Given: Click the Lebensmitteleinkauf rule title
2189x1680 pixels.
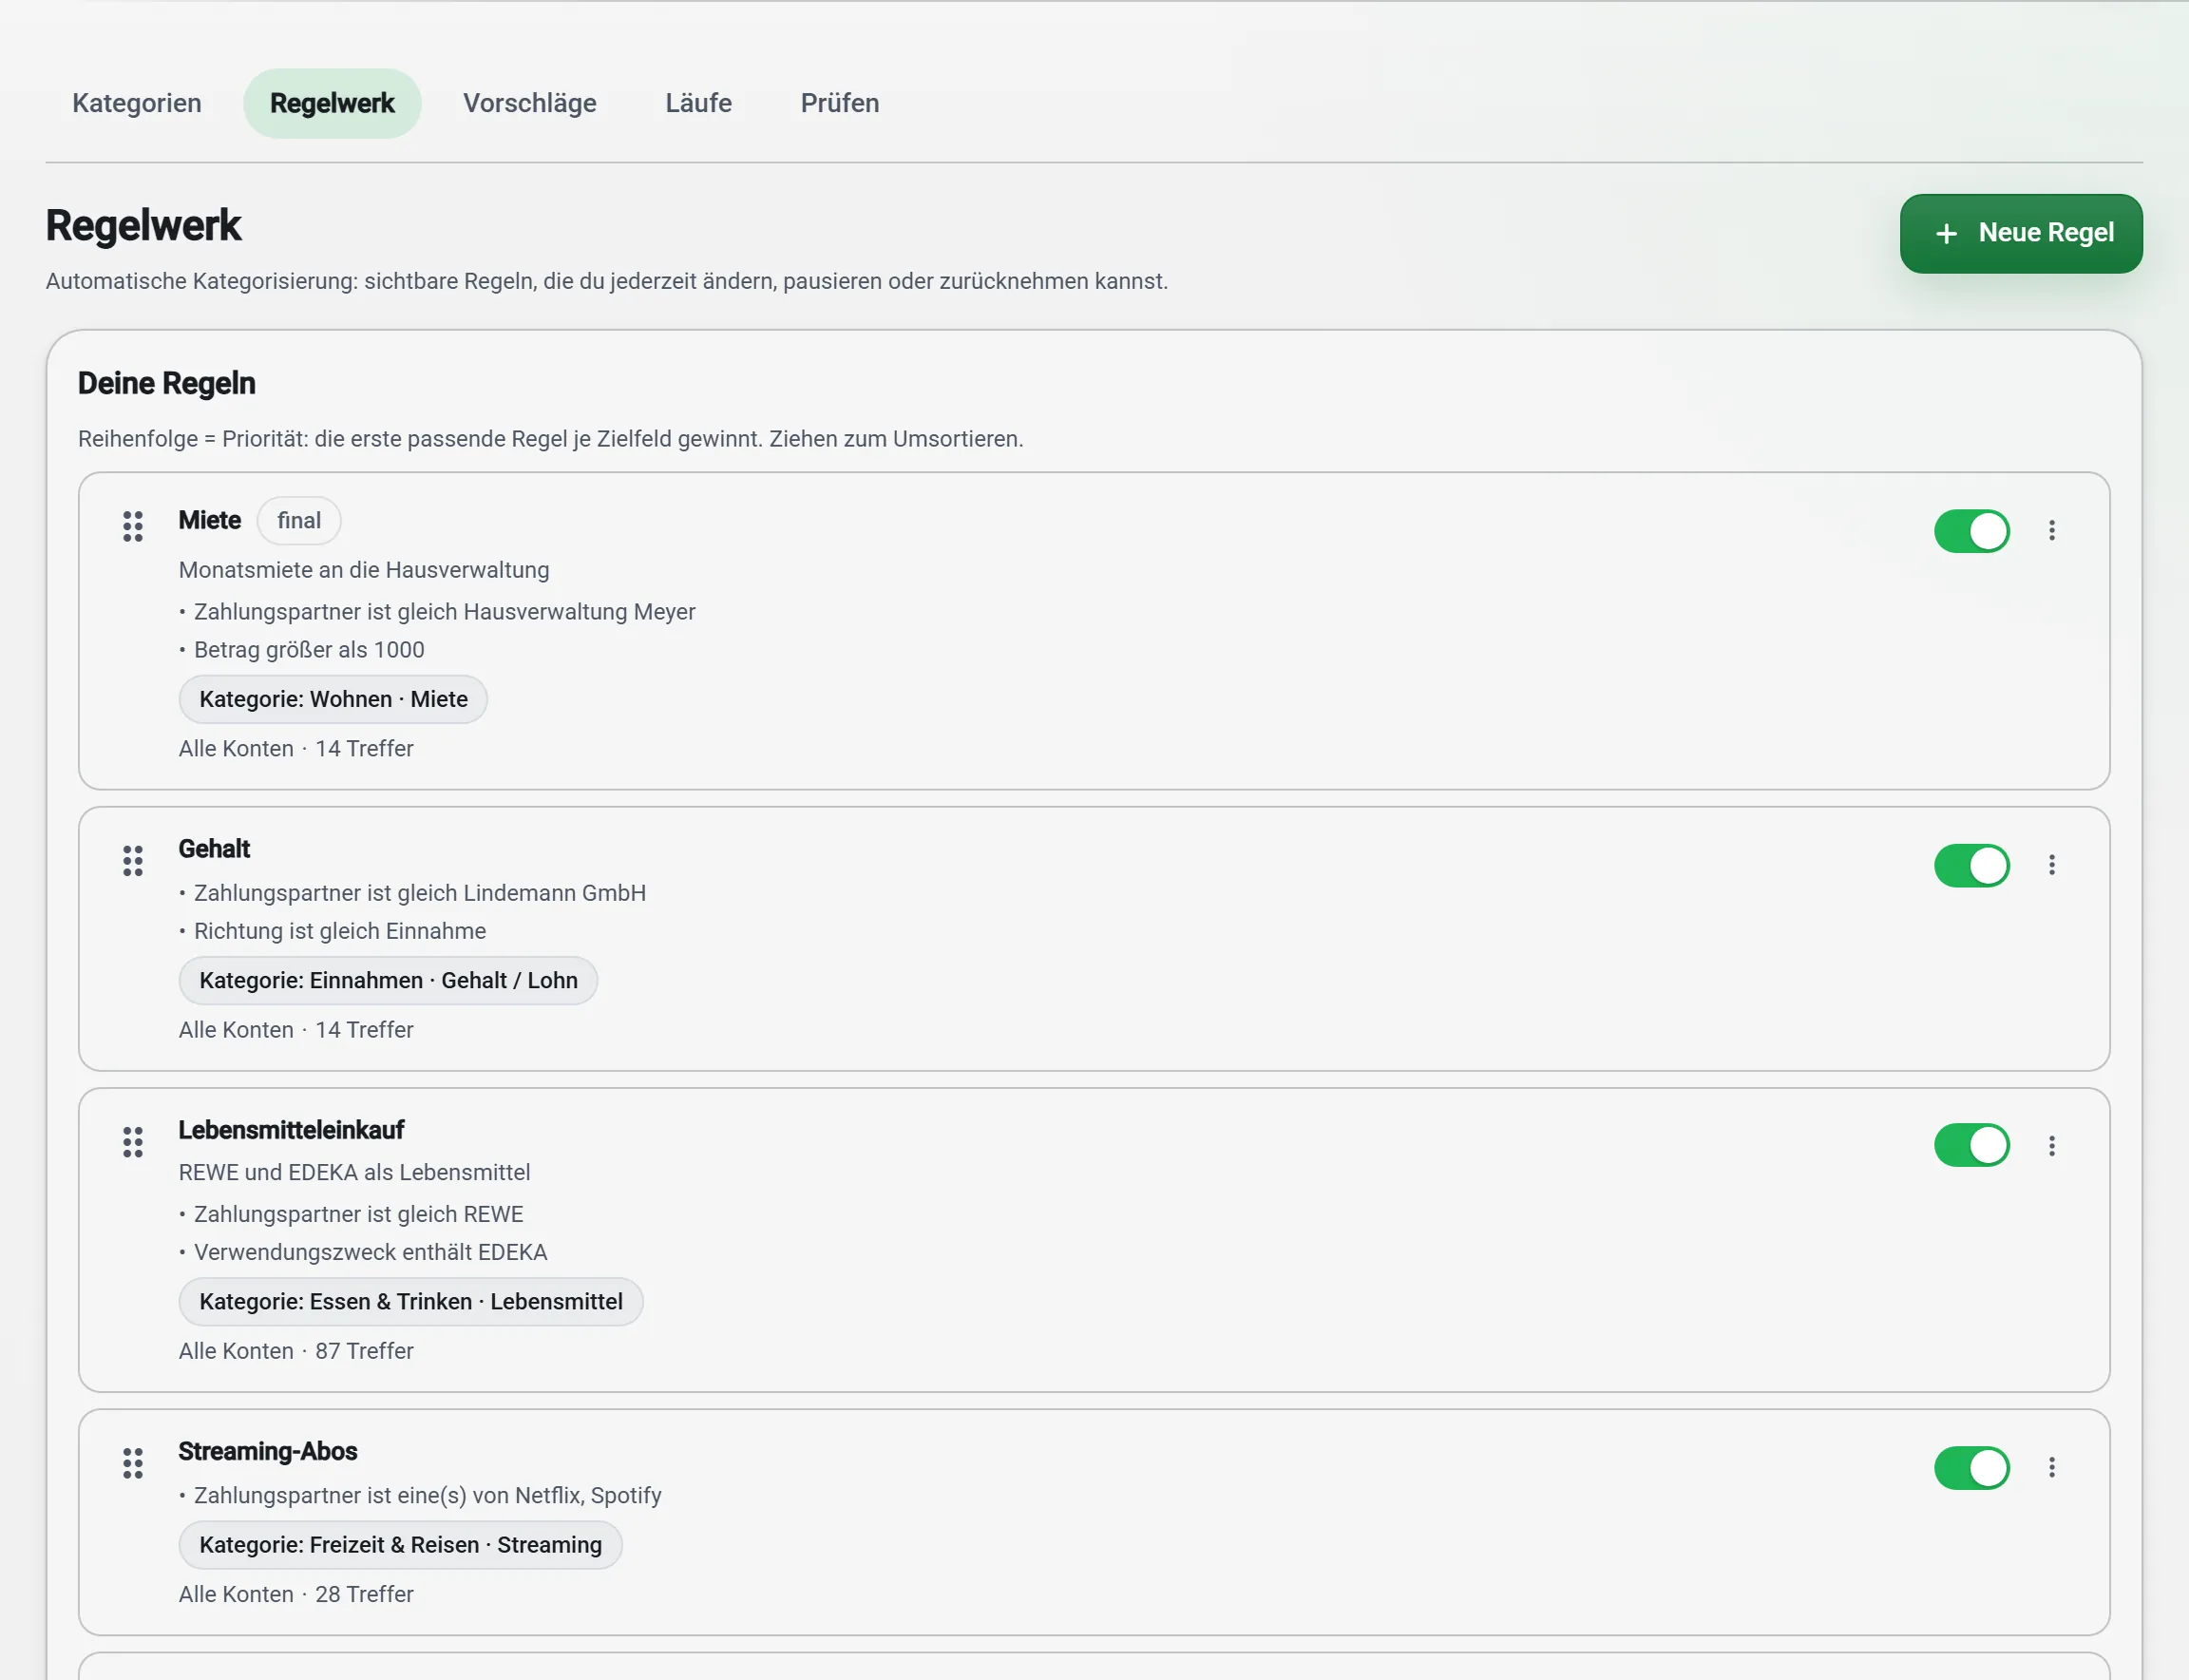Looking at the screenshot, I should [291, 1130].
